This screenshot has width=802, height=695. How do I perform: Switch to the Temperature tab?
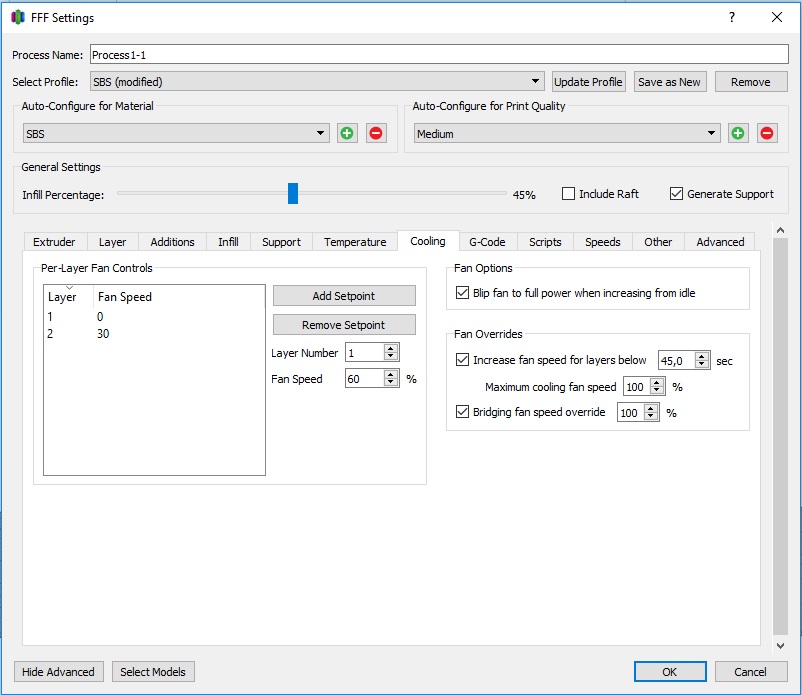pos(355,242)
